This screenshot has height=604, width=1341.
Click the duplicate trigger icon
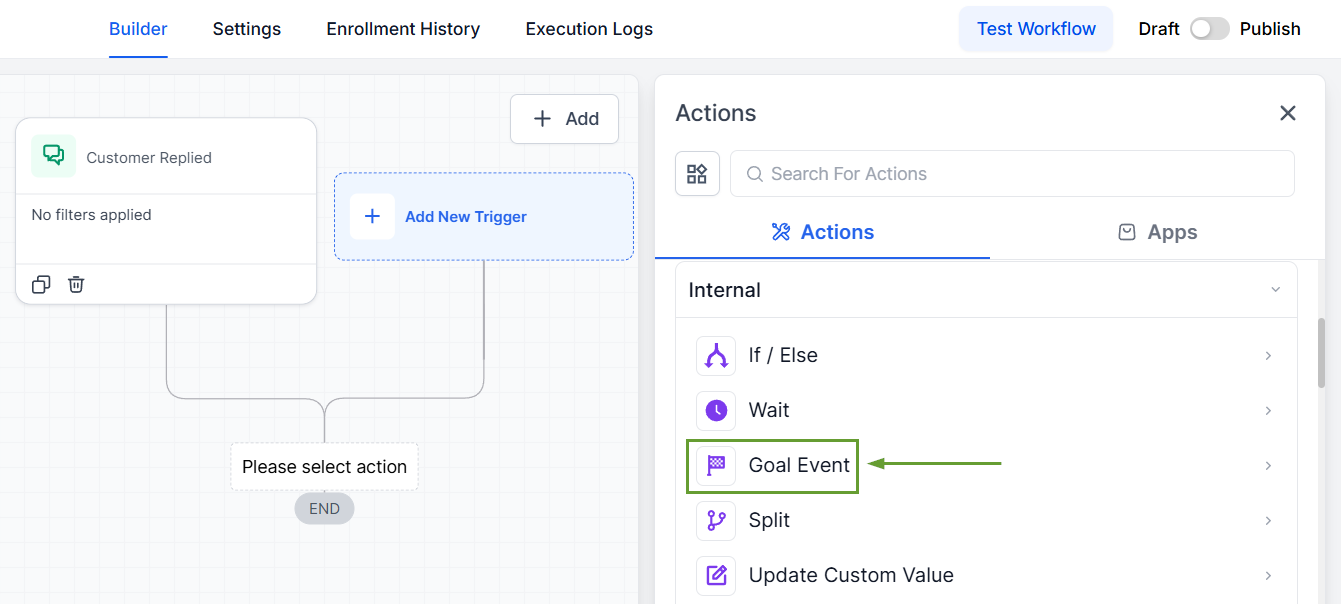(x=41, y=285)
